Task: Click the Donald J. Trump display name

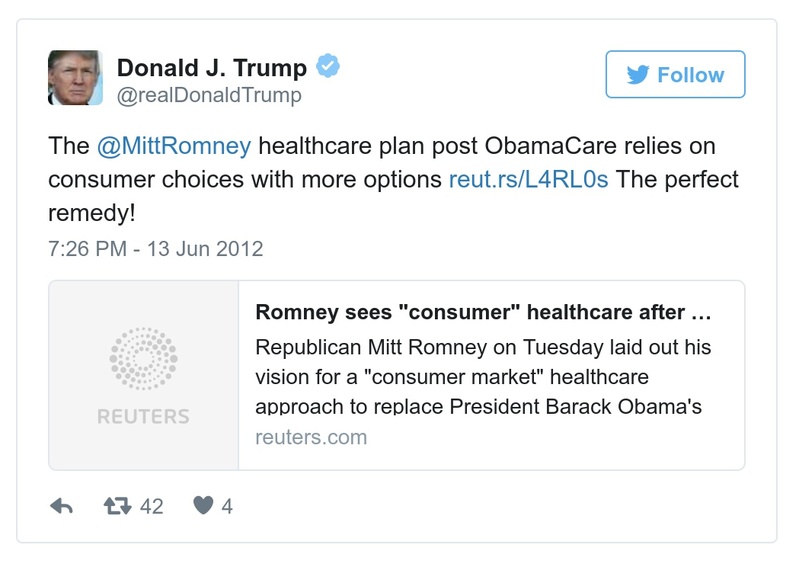Action: point(212,68)
